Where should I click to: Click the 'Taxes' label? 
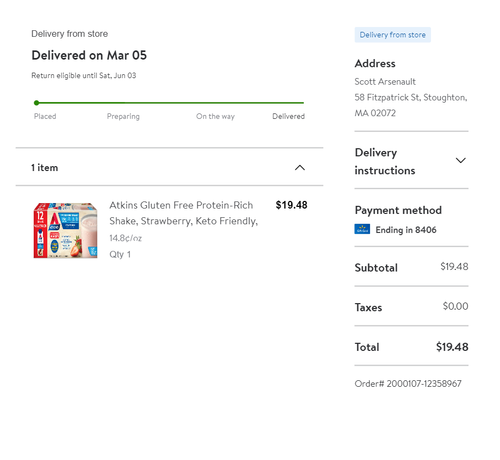pyautogui.click(x=368, y=307)
